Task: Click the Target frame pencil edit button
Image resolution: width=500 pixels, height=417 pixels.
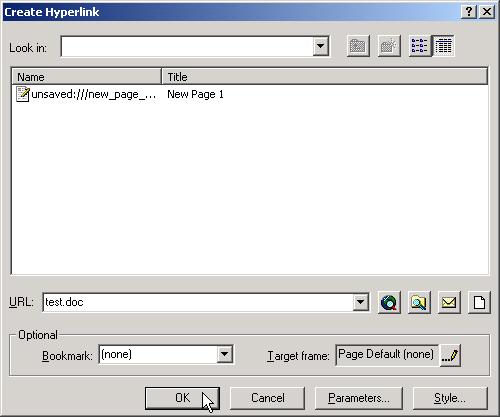Action: [450, 355]
